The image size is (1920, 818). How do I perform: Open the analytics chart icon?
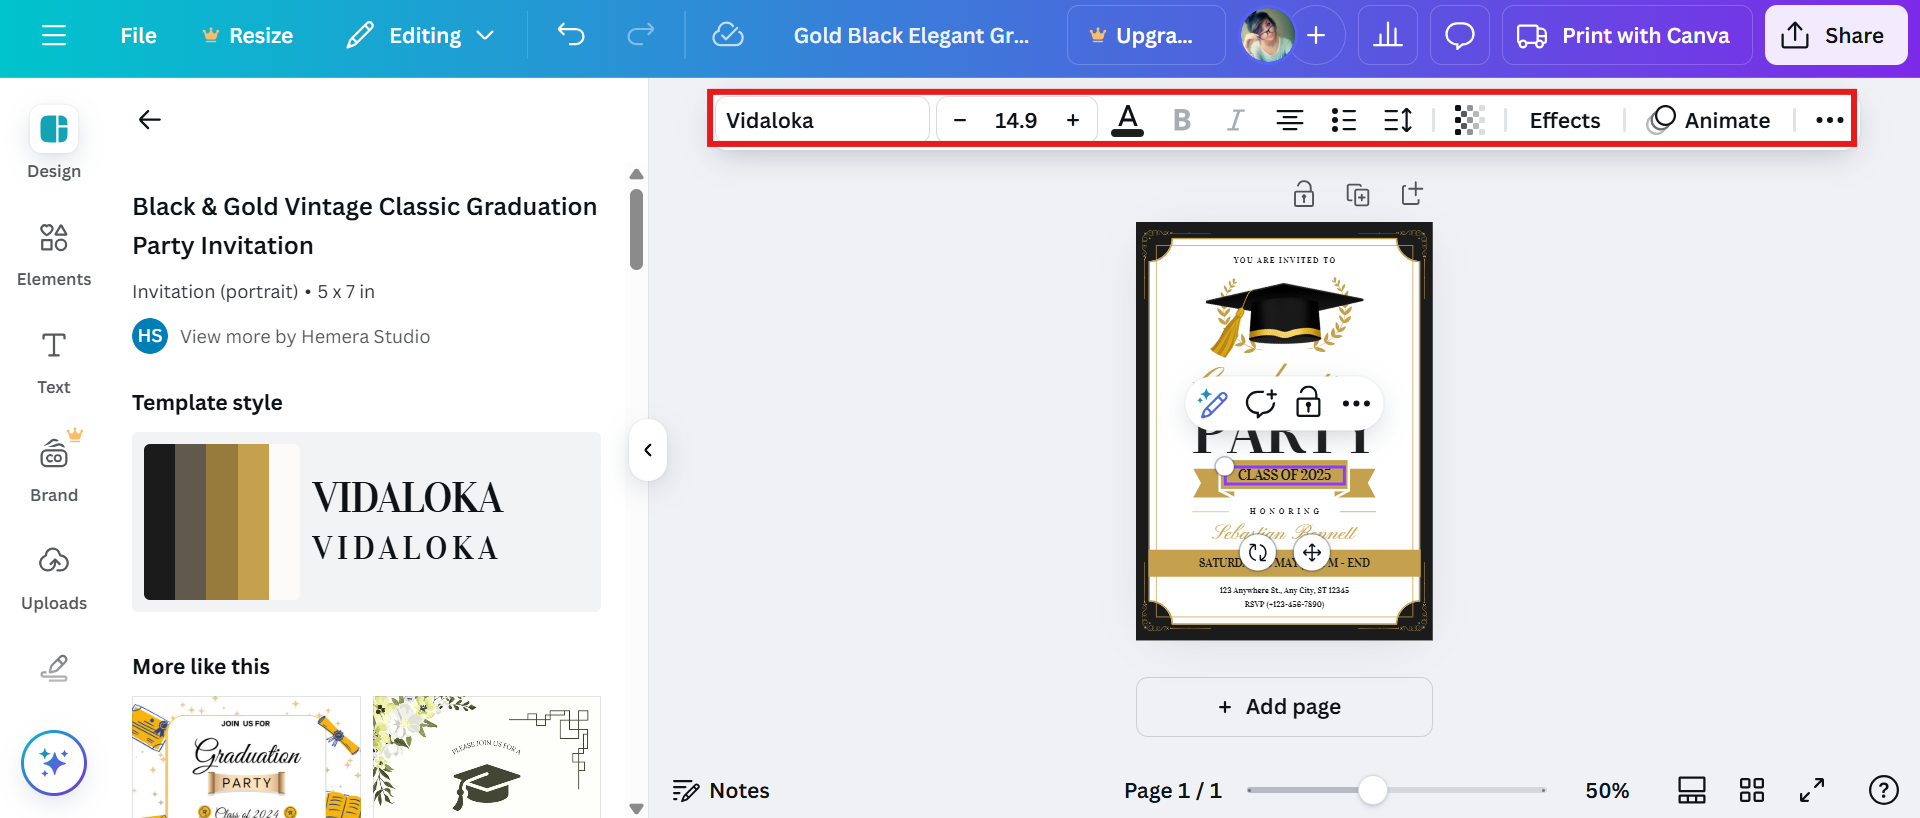pos(1388,36)
